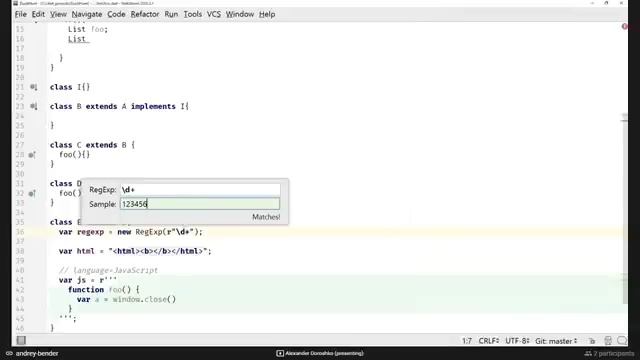
Task: Click the override gutter icon on line 32
Action: (x=32, y=193)
